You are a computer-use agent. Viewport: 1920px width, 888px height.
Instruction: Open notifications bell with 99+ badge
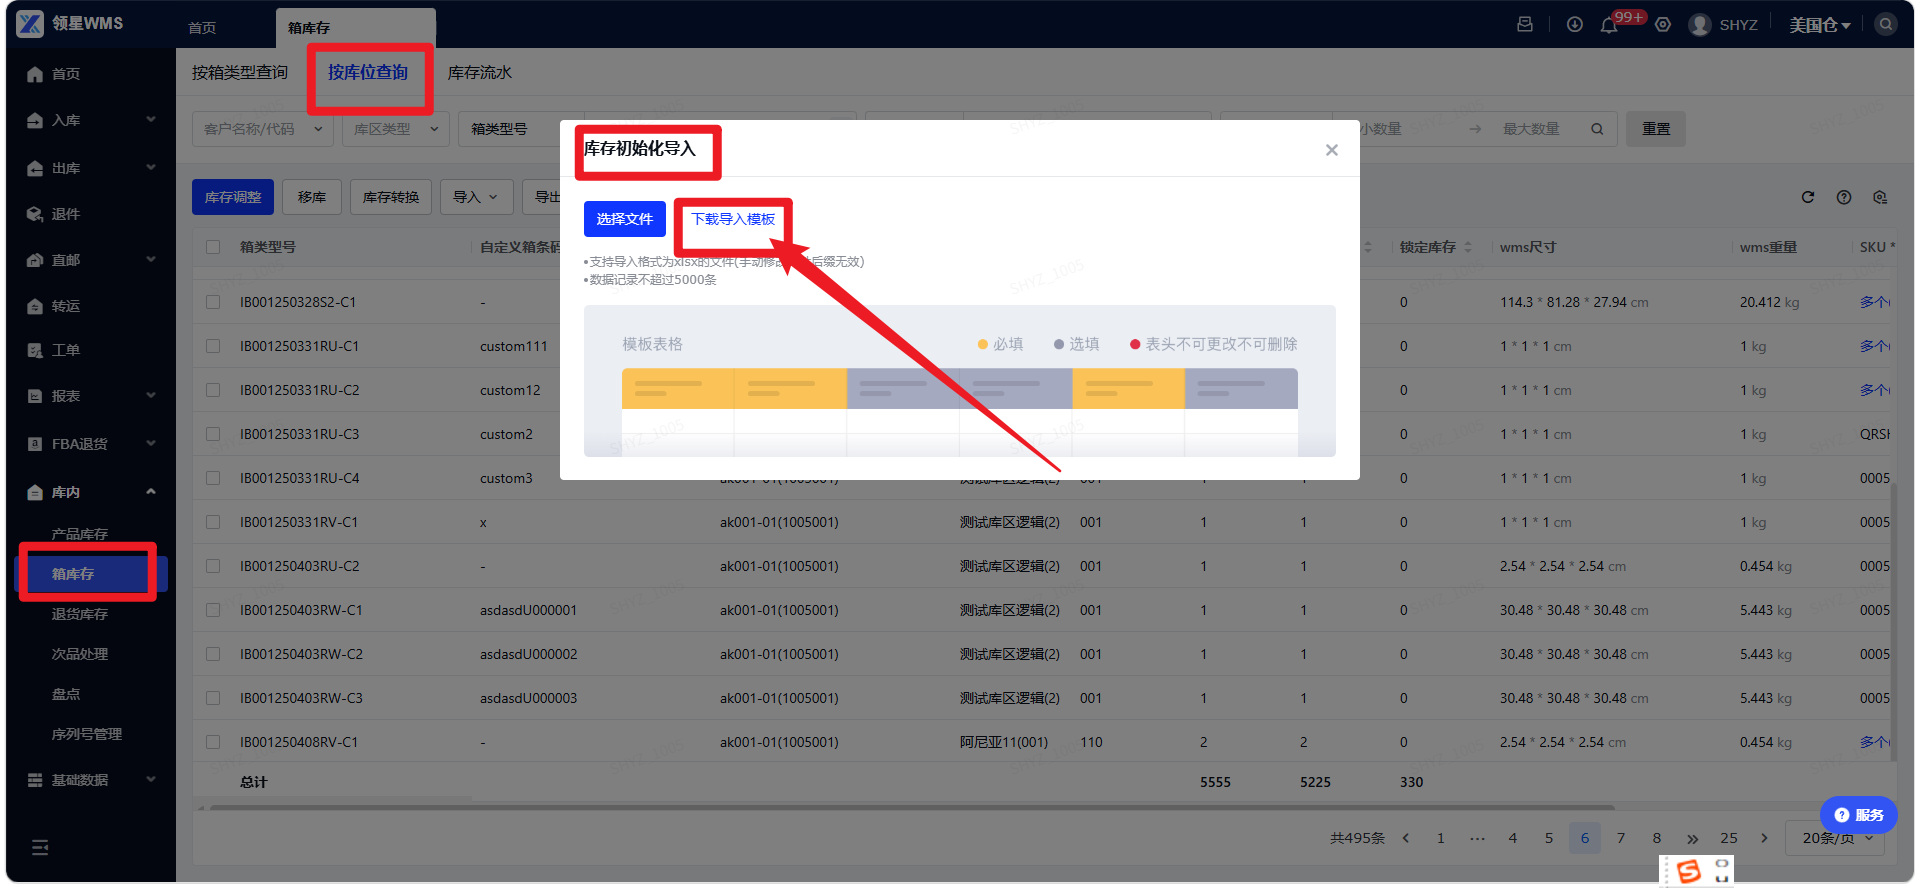pyautogui.click(x=1609, y=25)
